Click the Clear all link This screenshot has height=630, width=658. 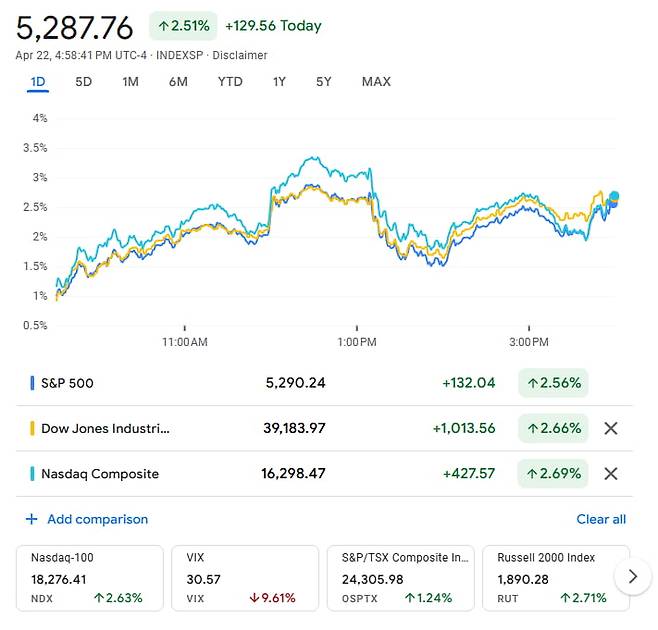601,519
